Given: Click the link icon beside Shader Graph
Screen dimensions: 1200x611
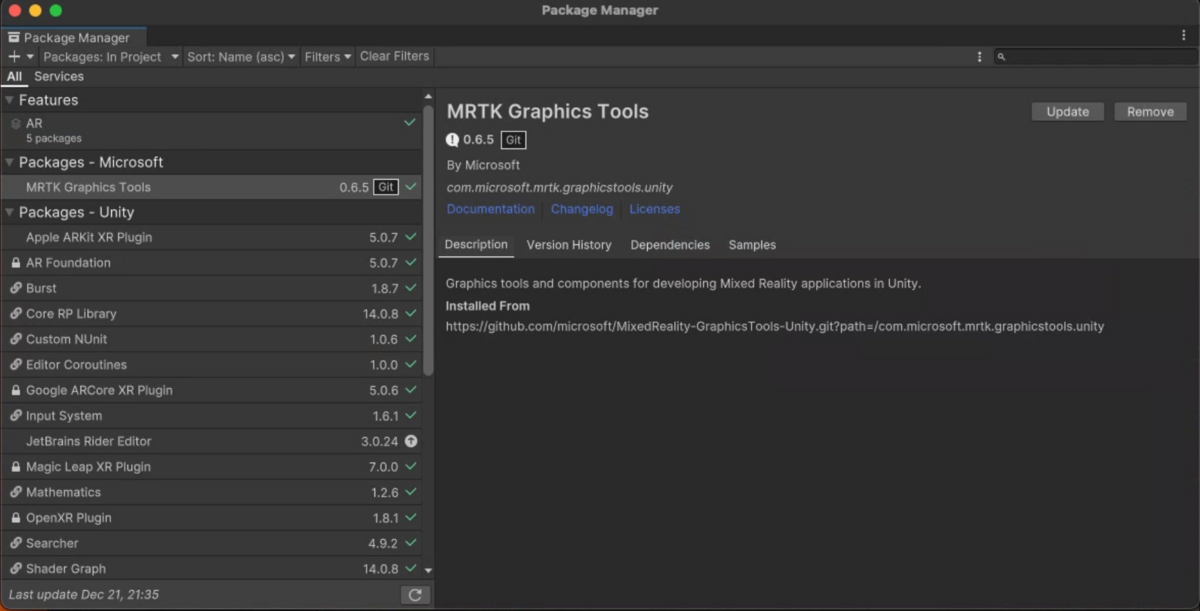Looking at the screenshot, I should (15, 569).
